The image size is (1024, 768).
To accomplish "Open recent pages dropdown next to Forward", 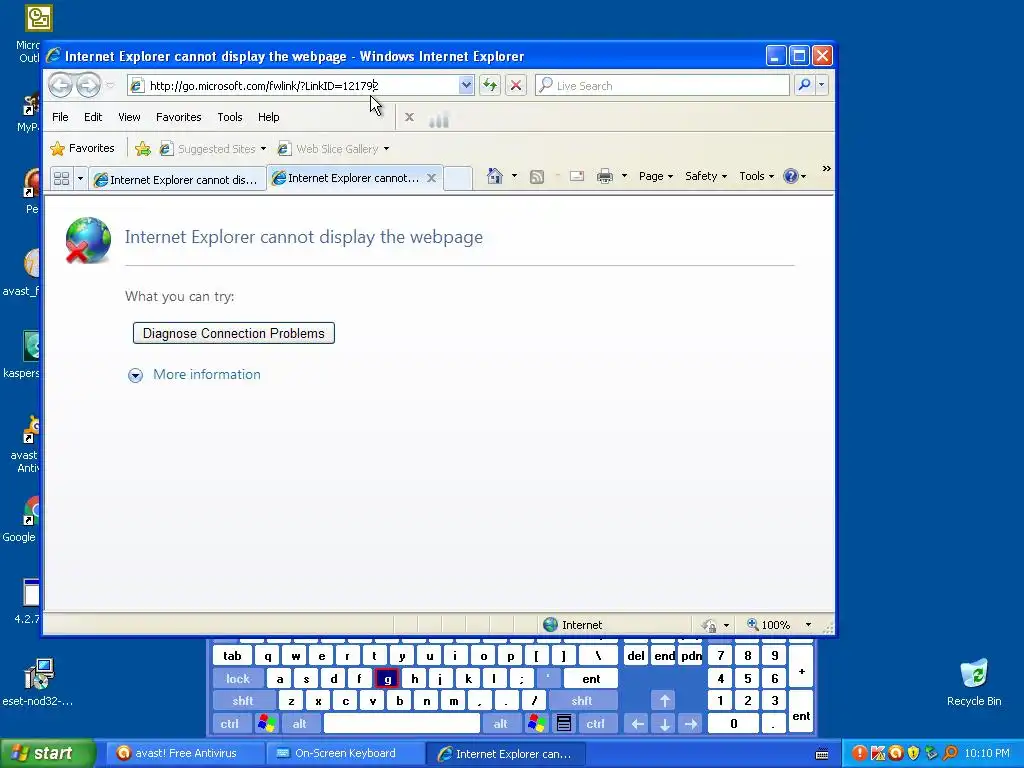I will pyautogui.click(x=110, y=86).
